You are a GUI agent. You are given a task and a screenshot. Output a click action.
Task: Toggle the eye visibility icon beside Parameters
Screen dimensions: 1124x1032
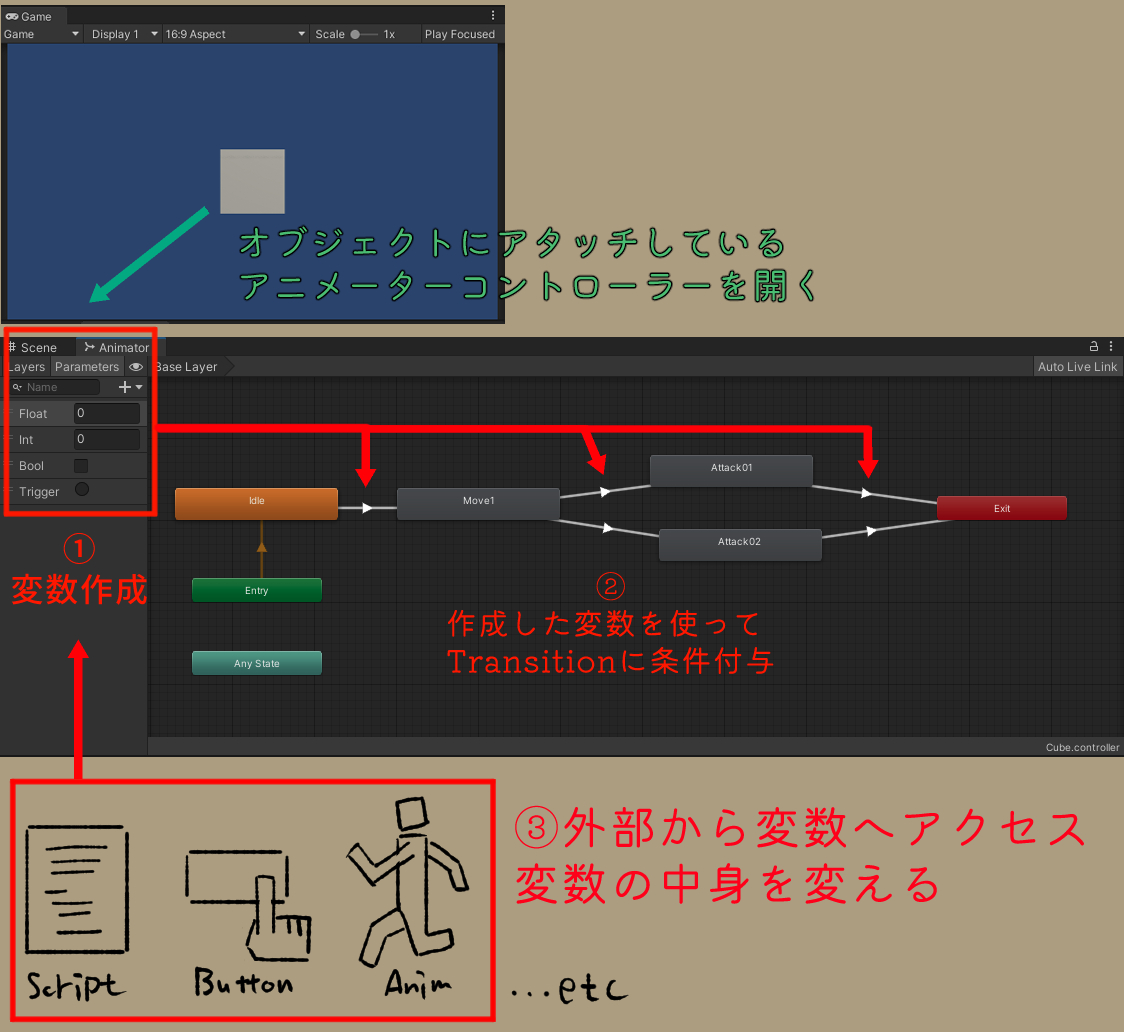tap(136, 367)
